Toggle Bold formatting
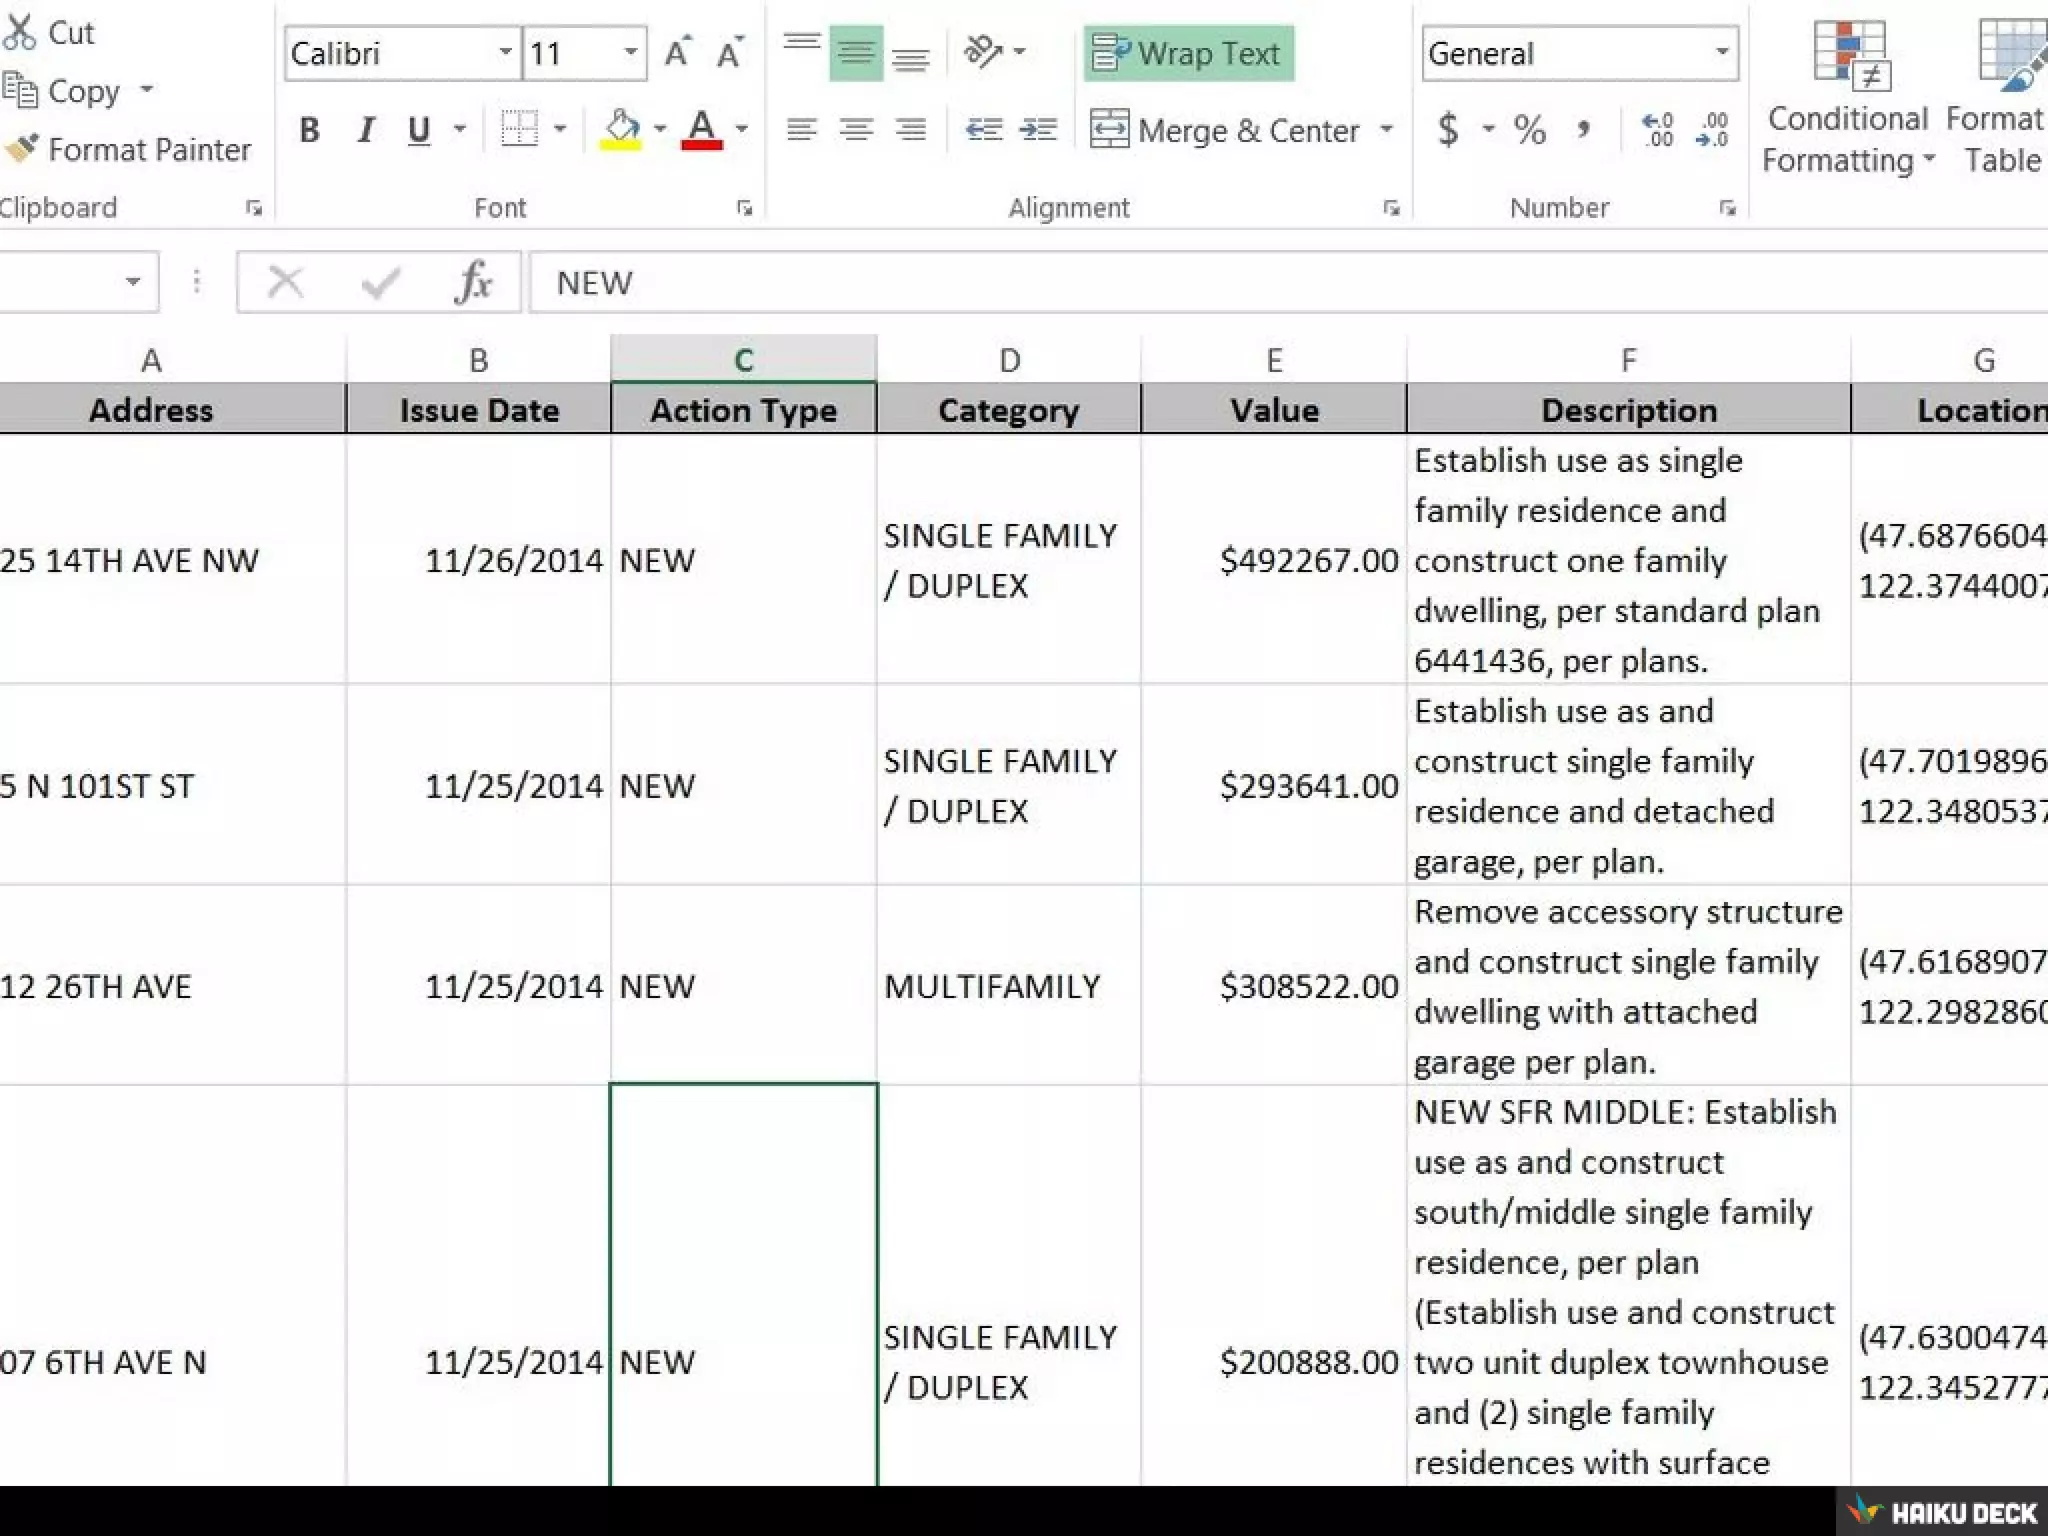Viewport: 2048px width, 1536px height. pos(310,130)
